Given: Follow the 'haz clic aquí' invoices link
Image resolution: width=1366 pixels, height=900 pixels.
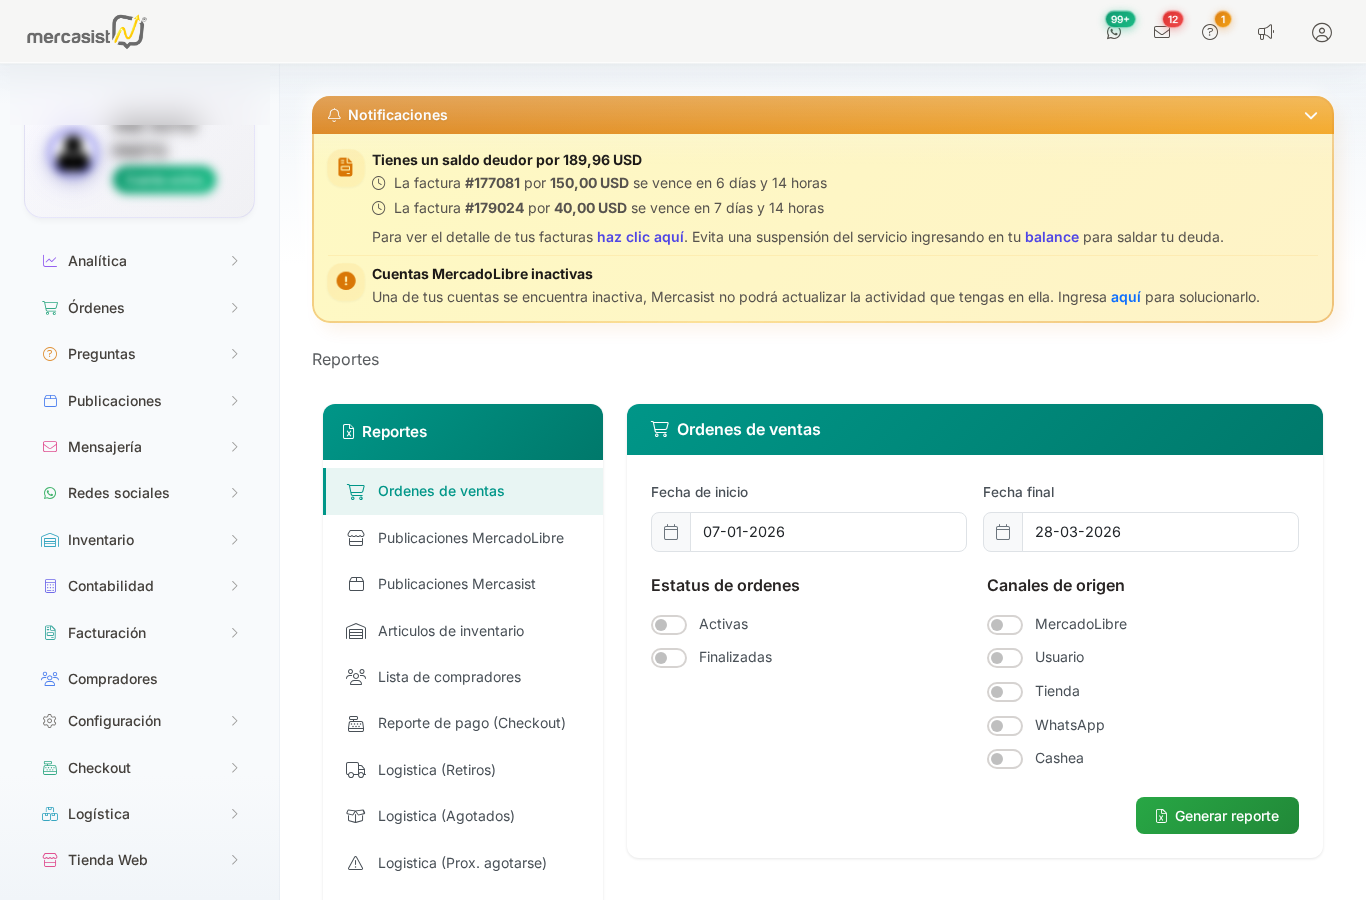Looking at the screenshot, I should [x=640, y=237].
